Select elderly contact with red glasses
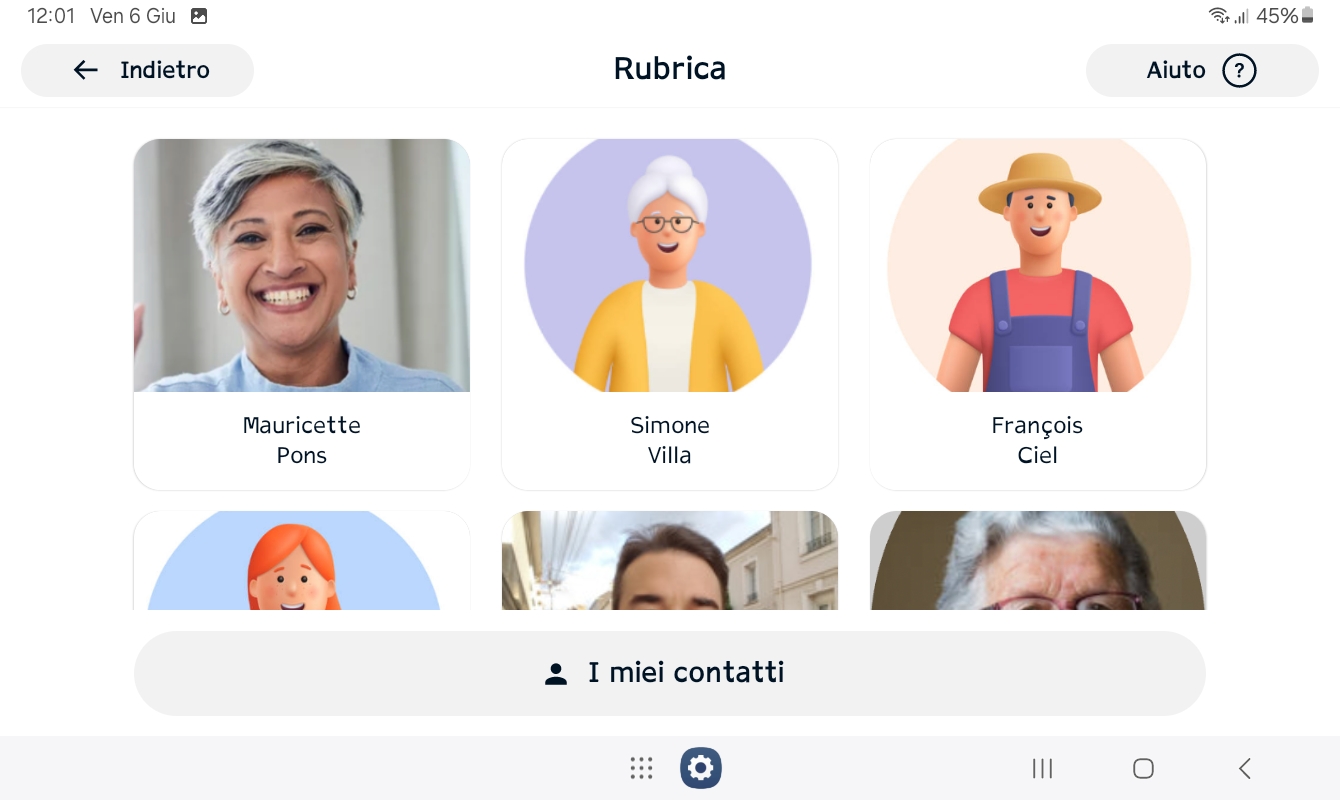Screen dimensions: 1340x800 coord(1038,561)
